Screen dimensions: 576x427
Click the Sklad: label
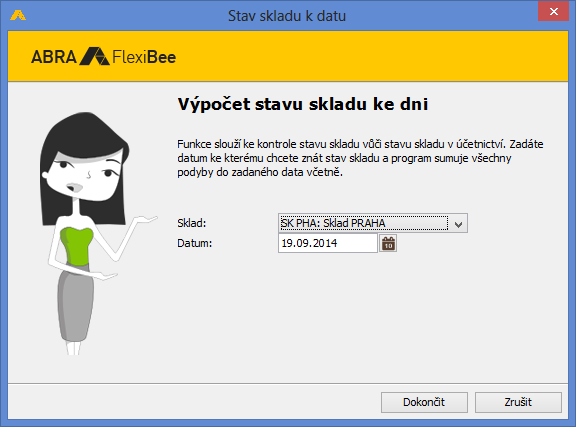tap(192, 223)
